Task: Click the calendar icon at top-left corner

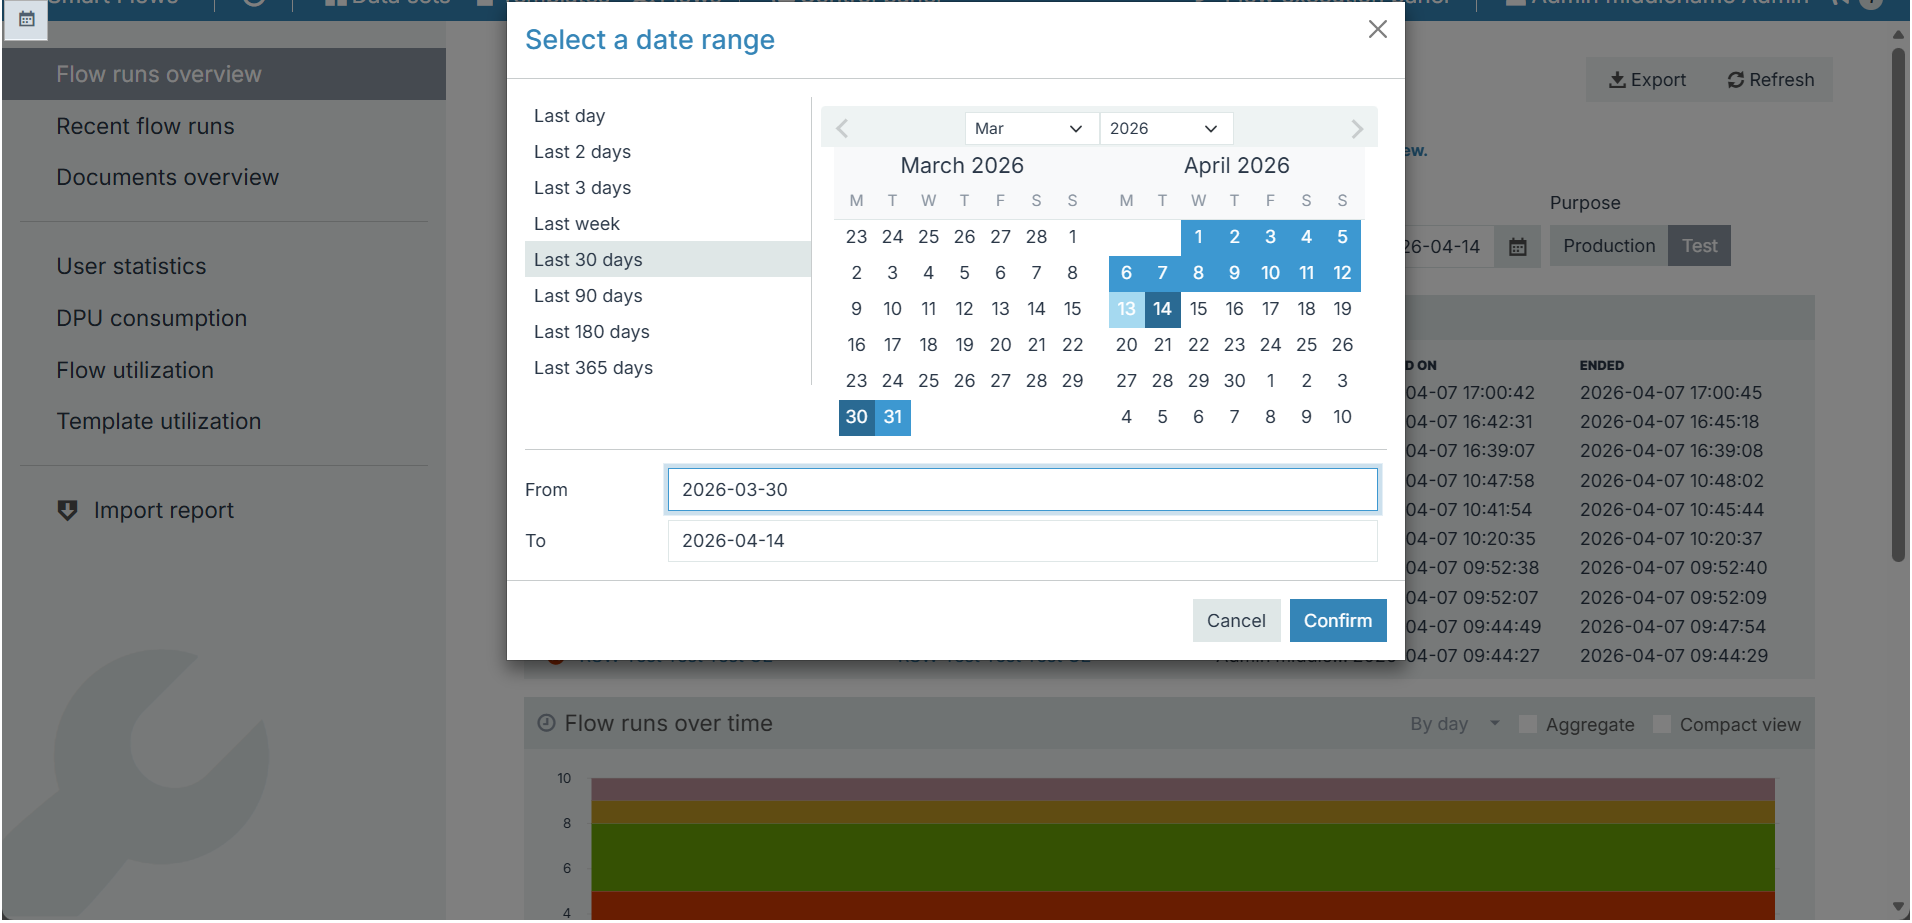Action: click(26, 18)
